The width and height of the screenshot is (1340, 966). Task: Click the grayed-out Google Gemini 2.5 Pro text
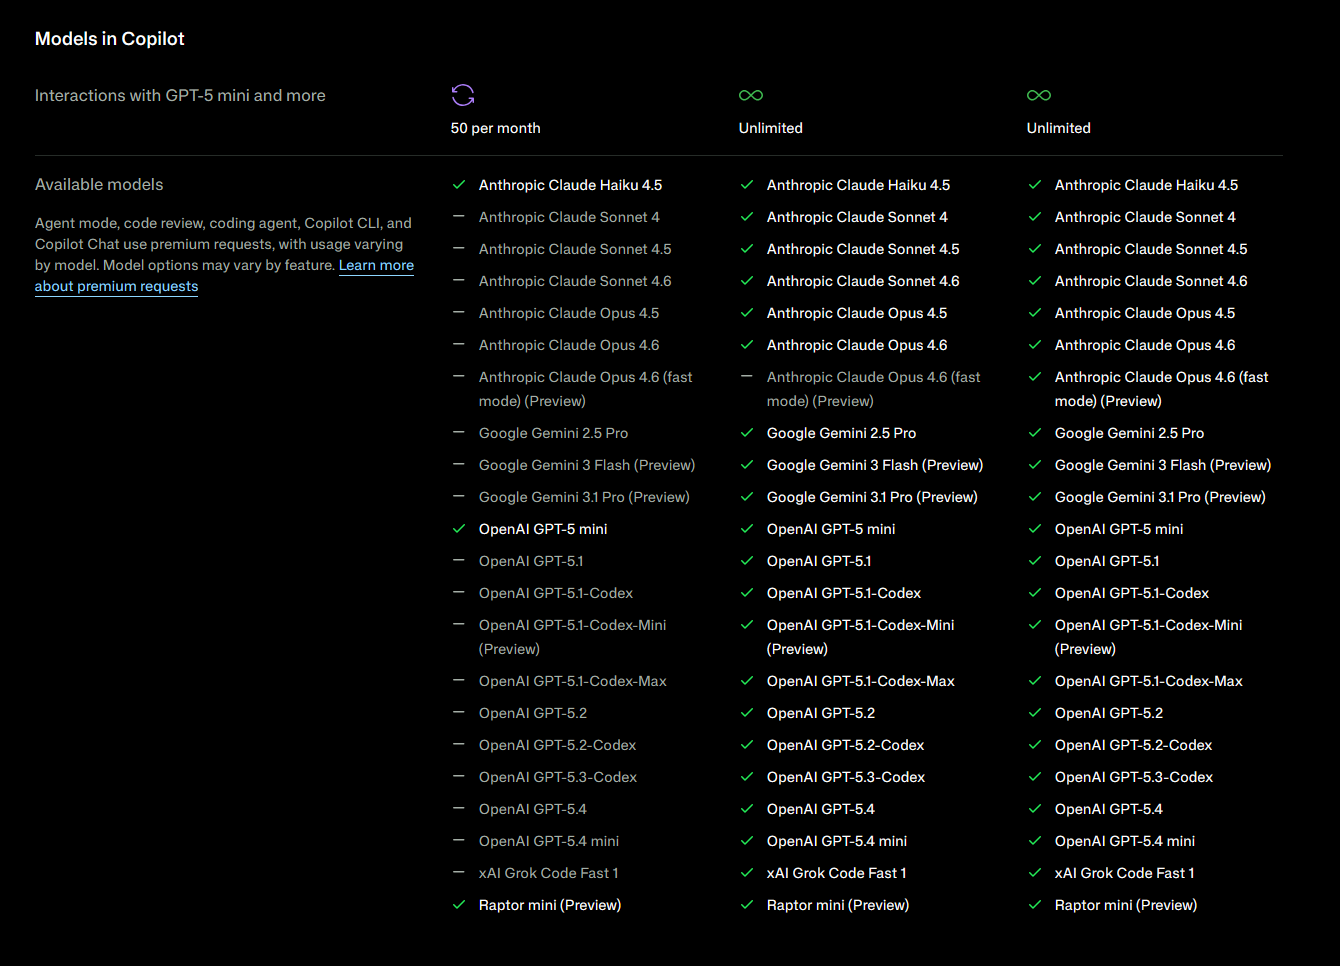554,433
